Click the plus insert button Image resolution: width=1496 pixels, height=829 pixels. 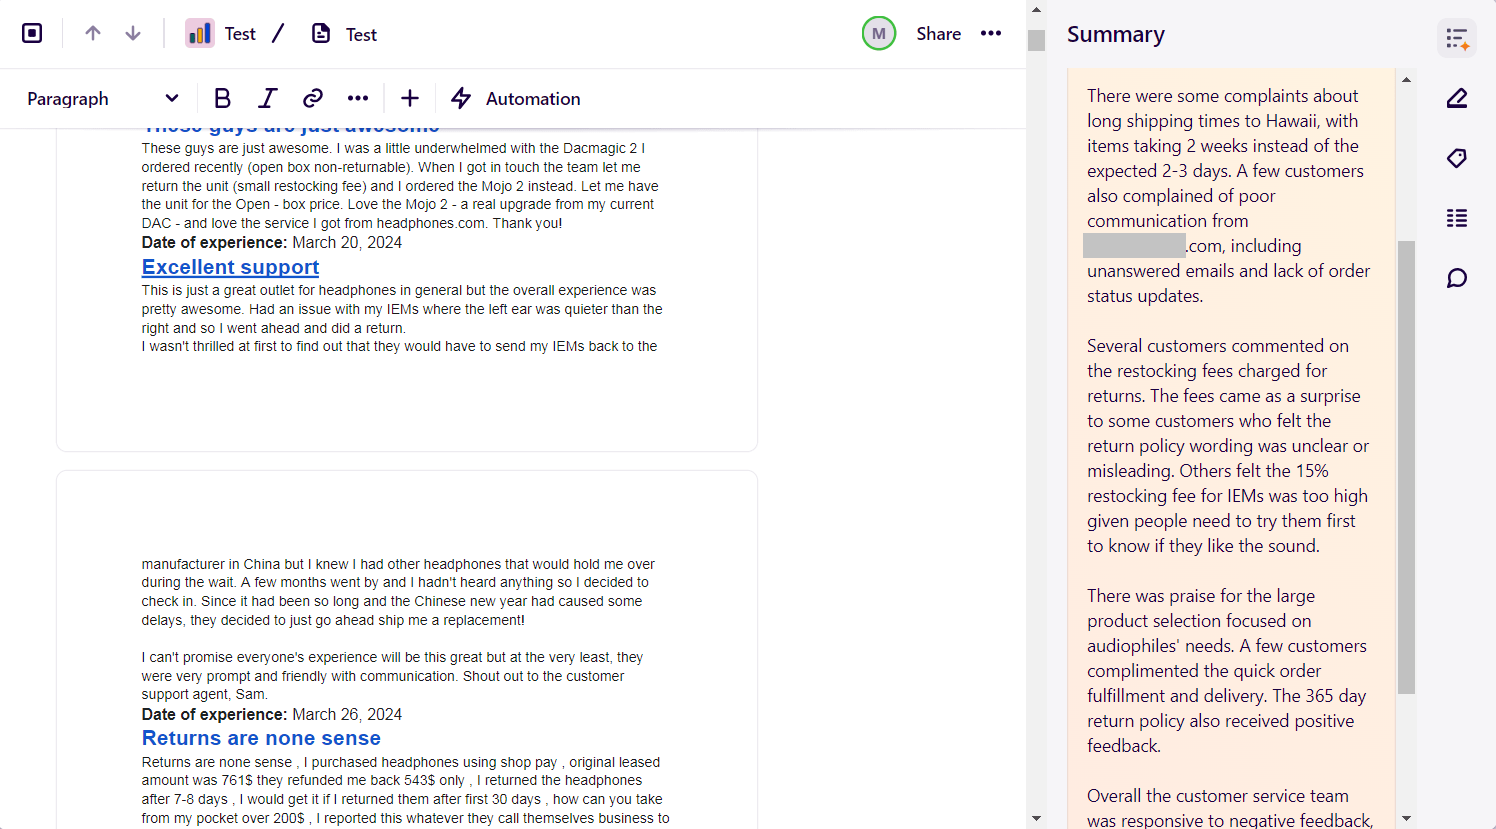point(410,98)
